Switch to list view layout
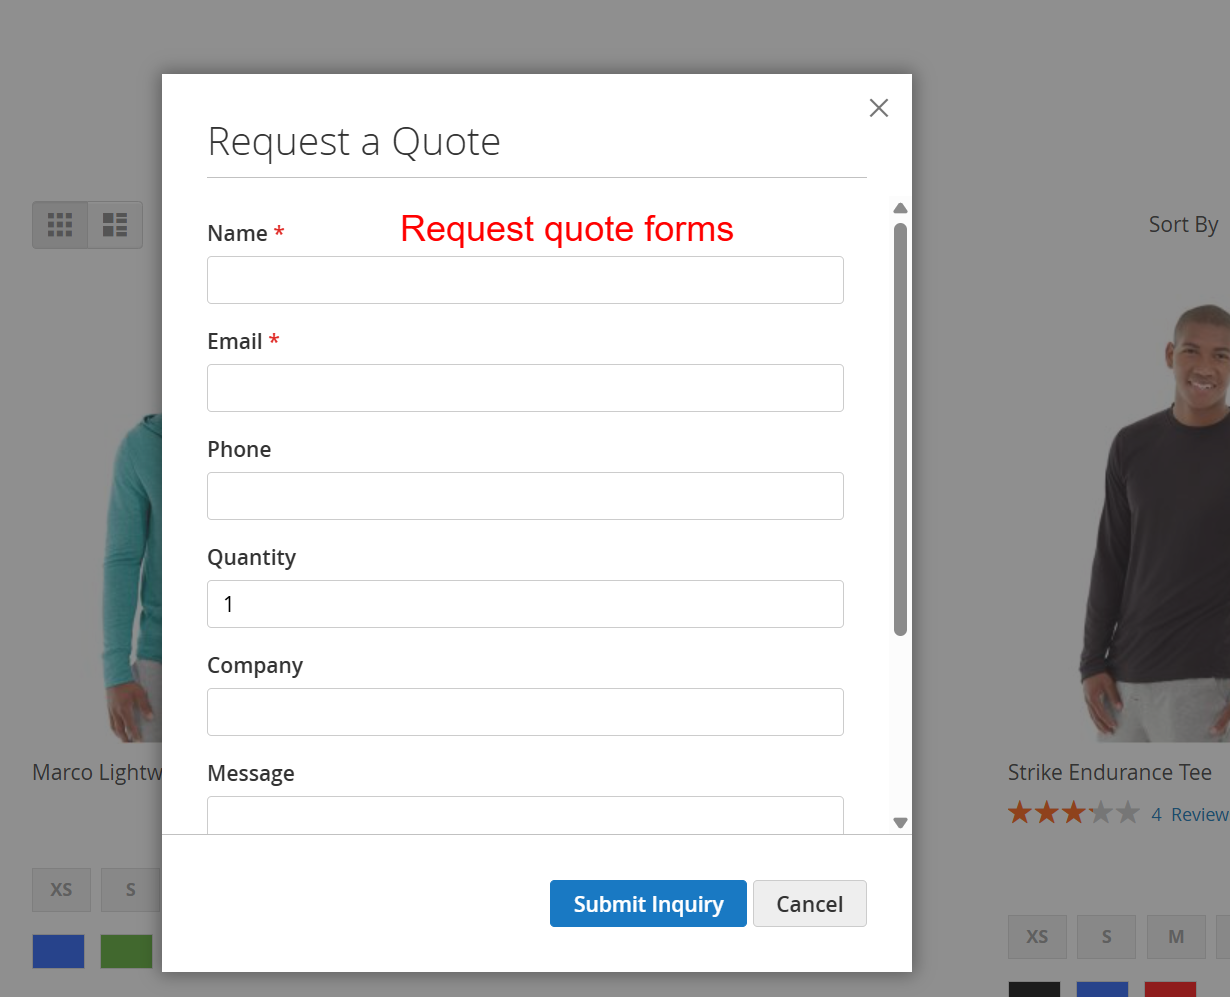The image size is (1230, 997). 115,225
